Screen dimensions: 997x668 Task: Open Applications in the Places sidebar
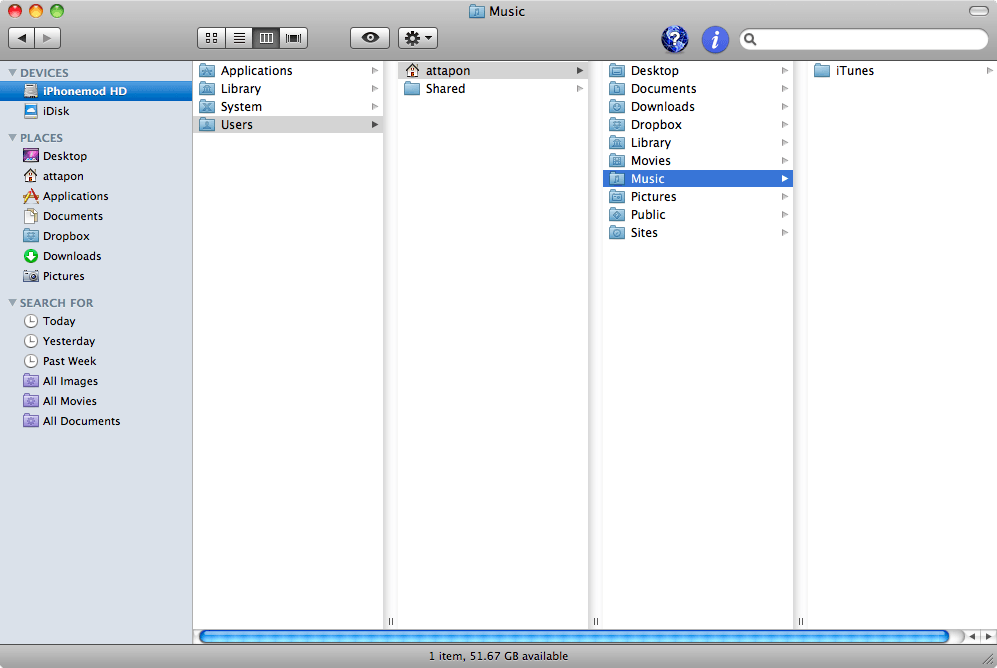click(x=96, y=196)
